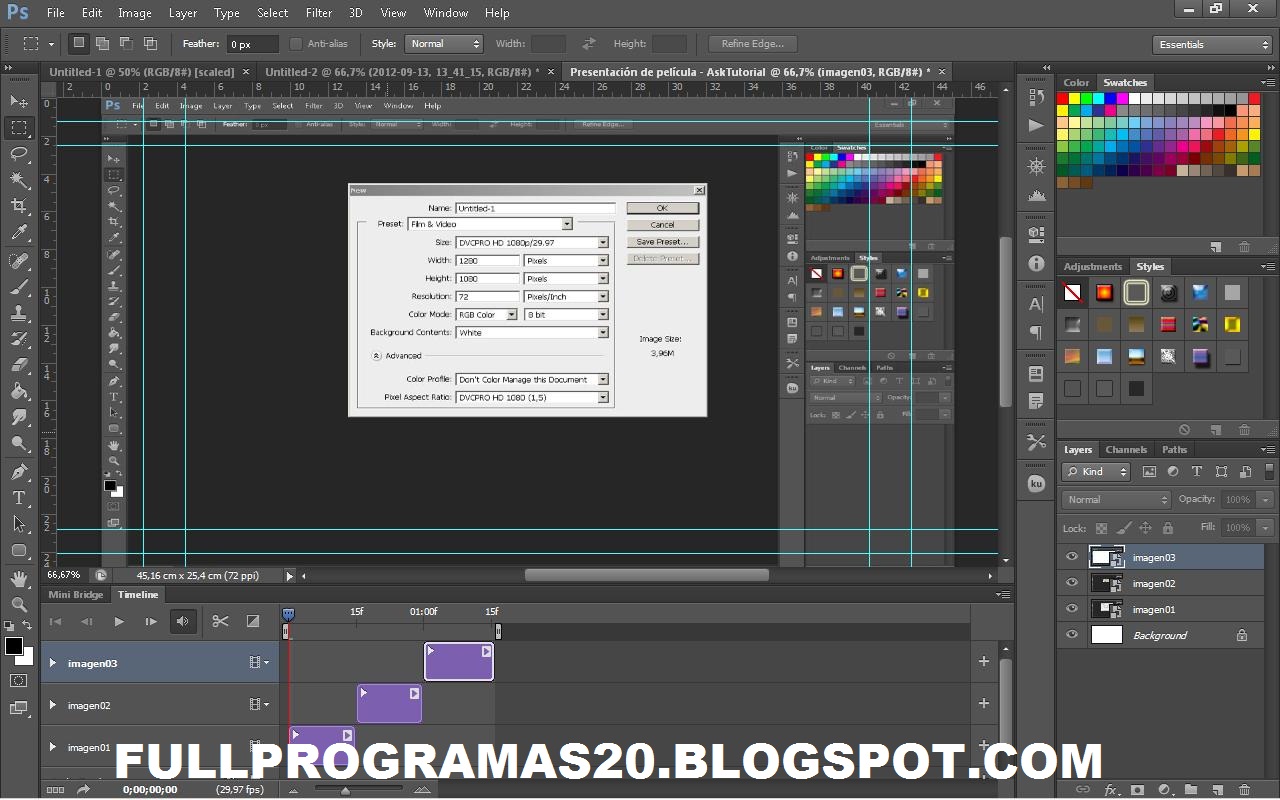Viewport: 1280px width, 800px height.
Task: Switch to Untitled-1 document tab
Action: coord(142,72)
